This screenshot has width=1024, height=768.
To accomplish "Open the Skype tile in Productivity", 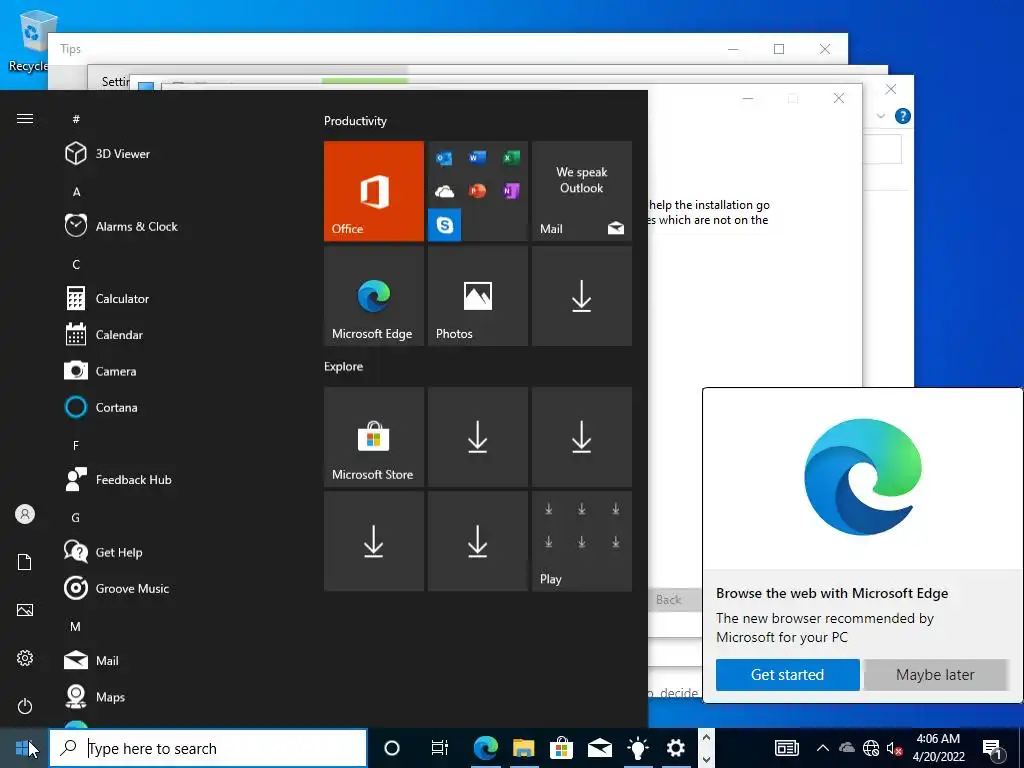I will 444,225.
